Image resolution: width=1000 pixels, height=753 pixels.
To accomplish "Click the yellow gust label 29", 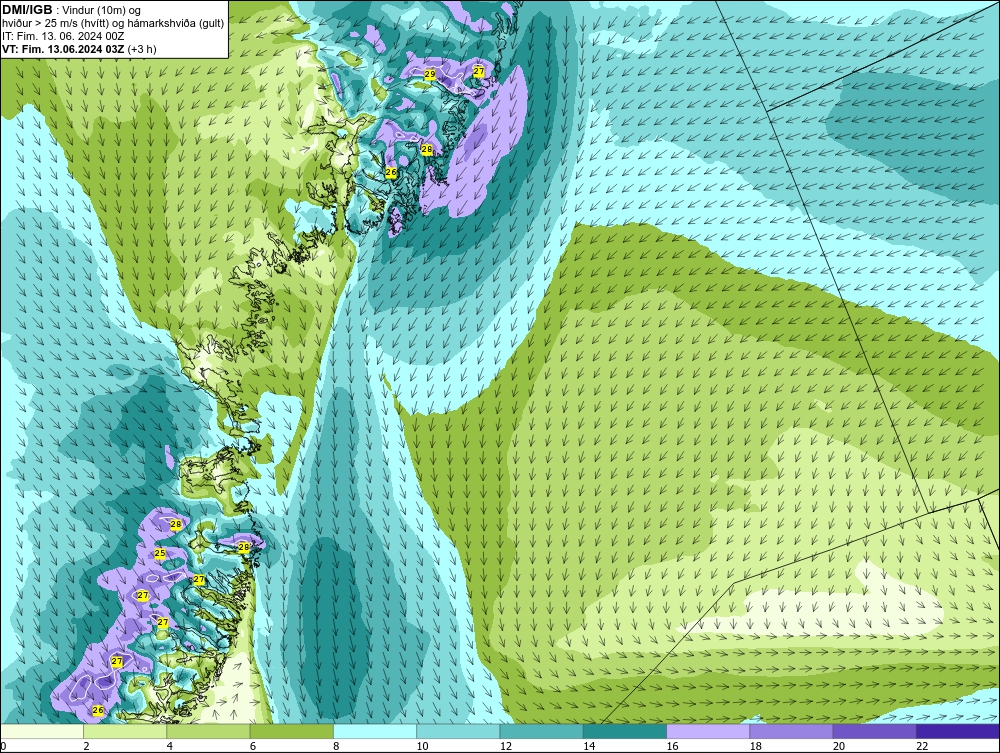I will 430,75.
